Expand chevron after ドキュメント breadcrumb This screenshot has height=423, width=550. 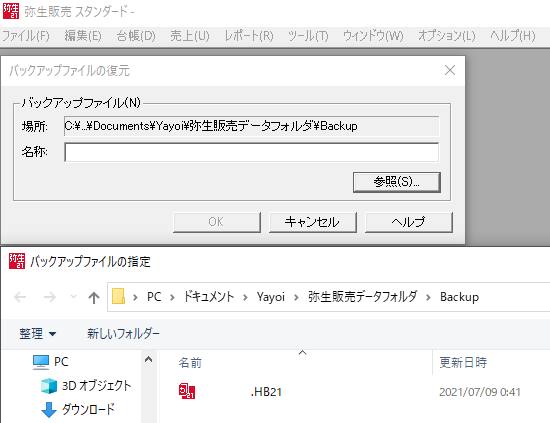point(245,297)
